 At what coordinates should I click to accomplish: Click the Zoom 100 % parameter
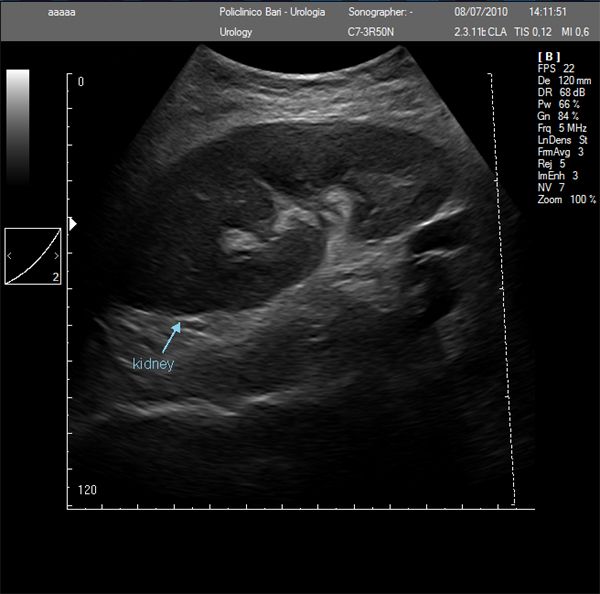pos(566,200)
